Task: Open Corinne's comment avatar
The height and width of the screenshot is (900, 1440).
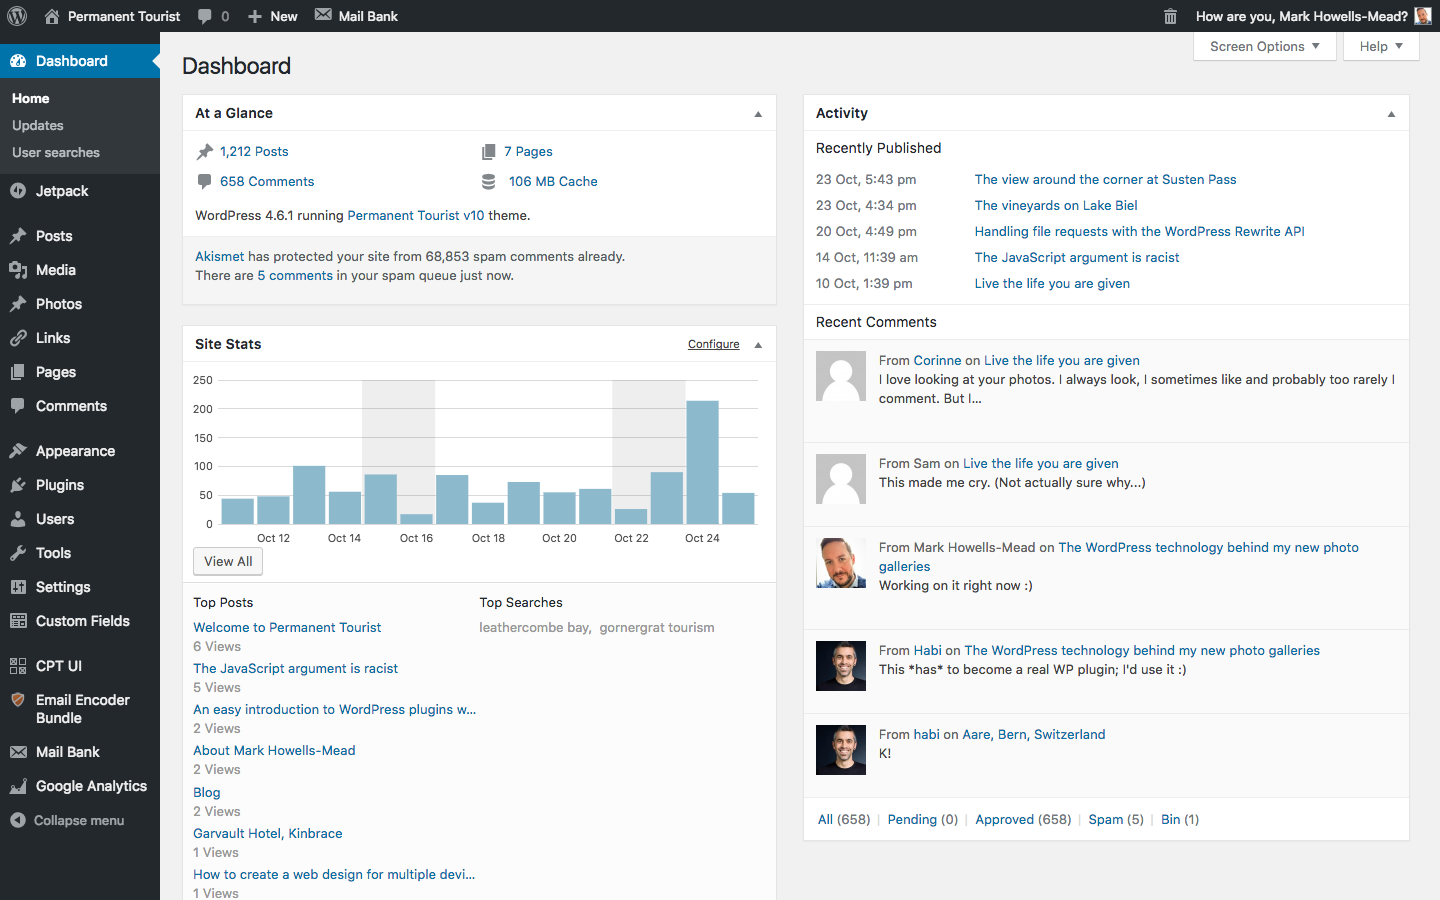Action: [x=841, y=376]
